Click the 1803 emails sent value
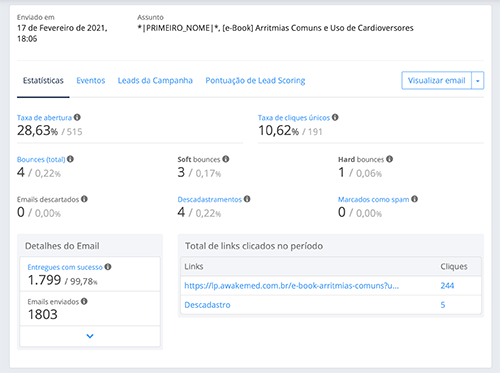The width and height of the screenshot is (500, 373). (43, 314)
